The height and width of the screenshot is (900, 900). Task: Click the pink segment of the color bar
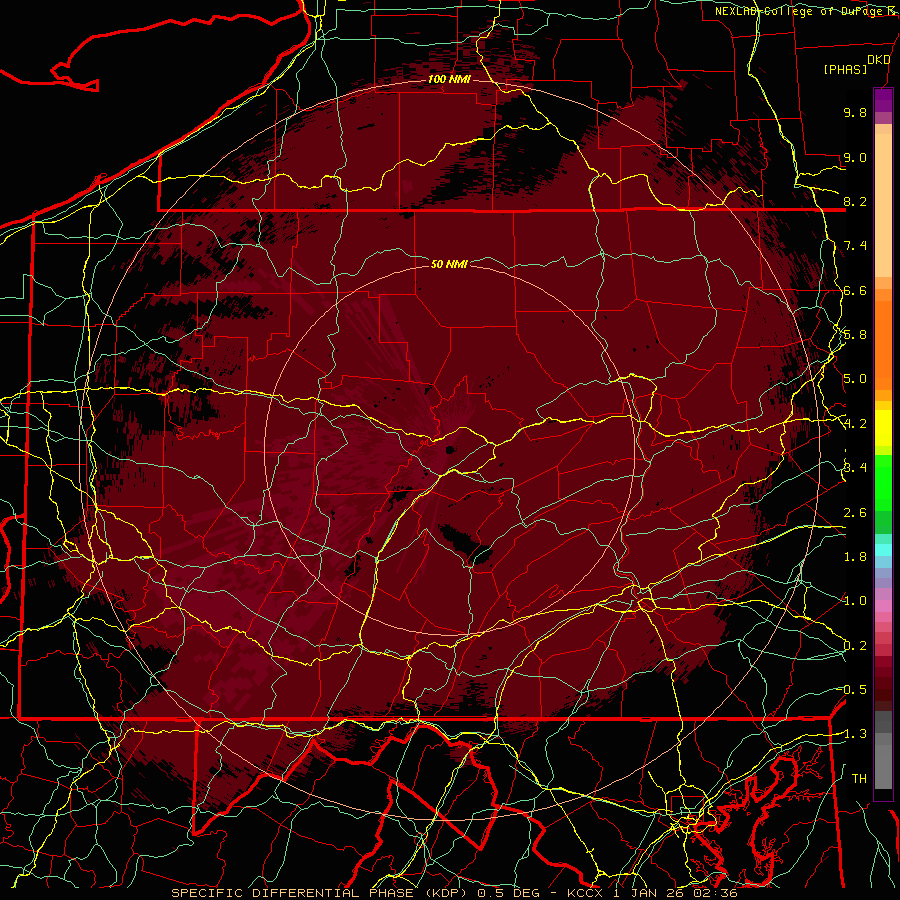pyautogui.click(x=883, y=606)
